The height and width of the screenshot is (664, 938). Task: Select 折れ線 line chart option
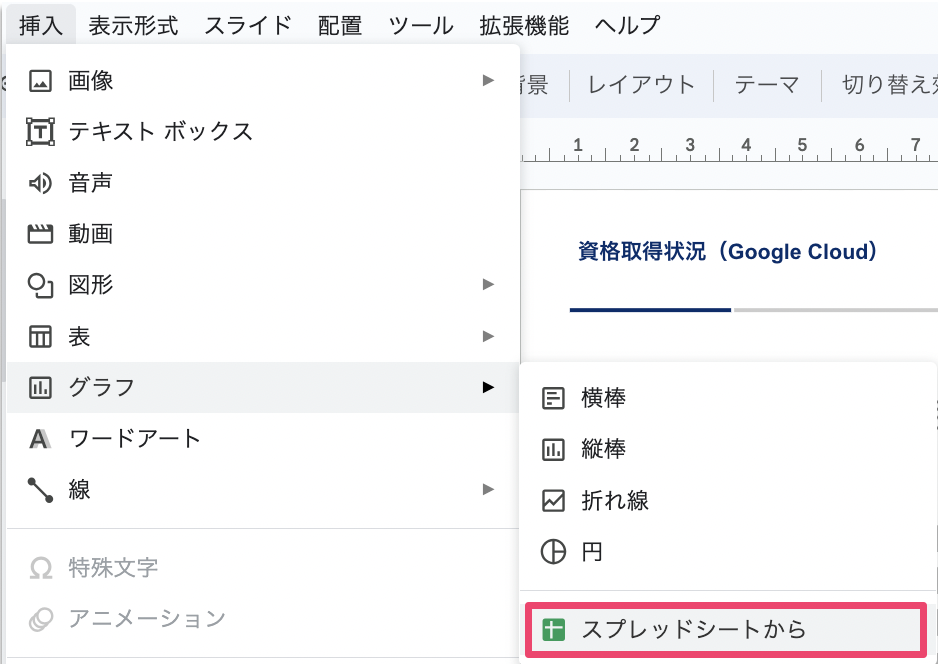[614, 500]
